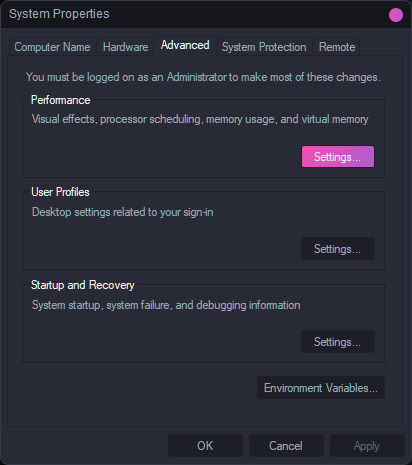Click the desktop settings sign-in description
Viewport: 412px width, 465px height.
point(123,212)
